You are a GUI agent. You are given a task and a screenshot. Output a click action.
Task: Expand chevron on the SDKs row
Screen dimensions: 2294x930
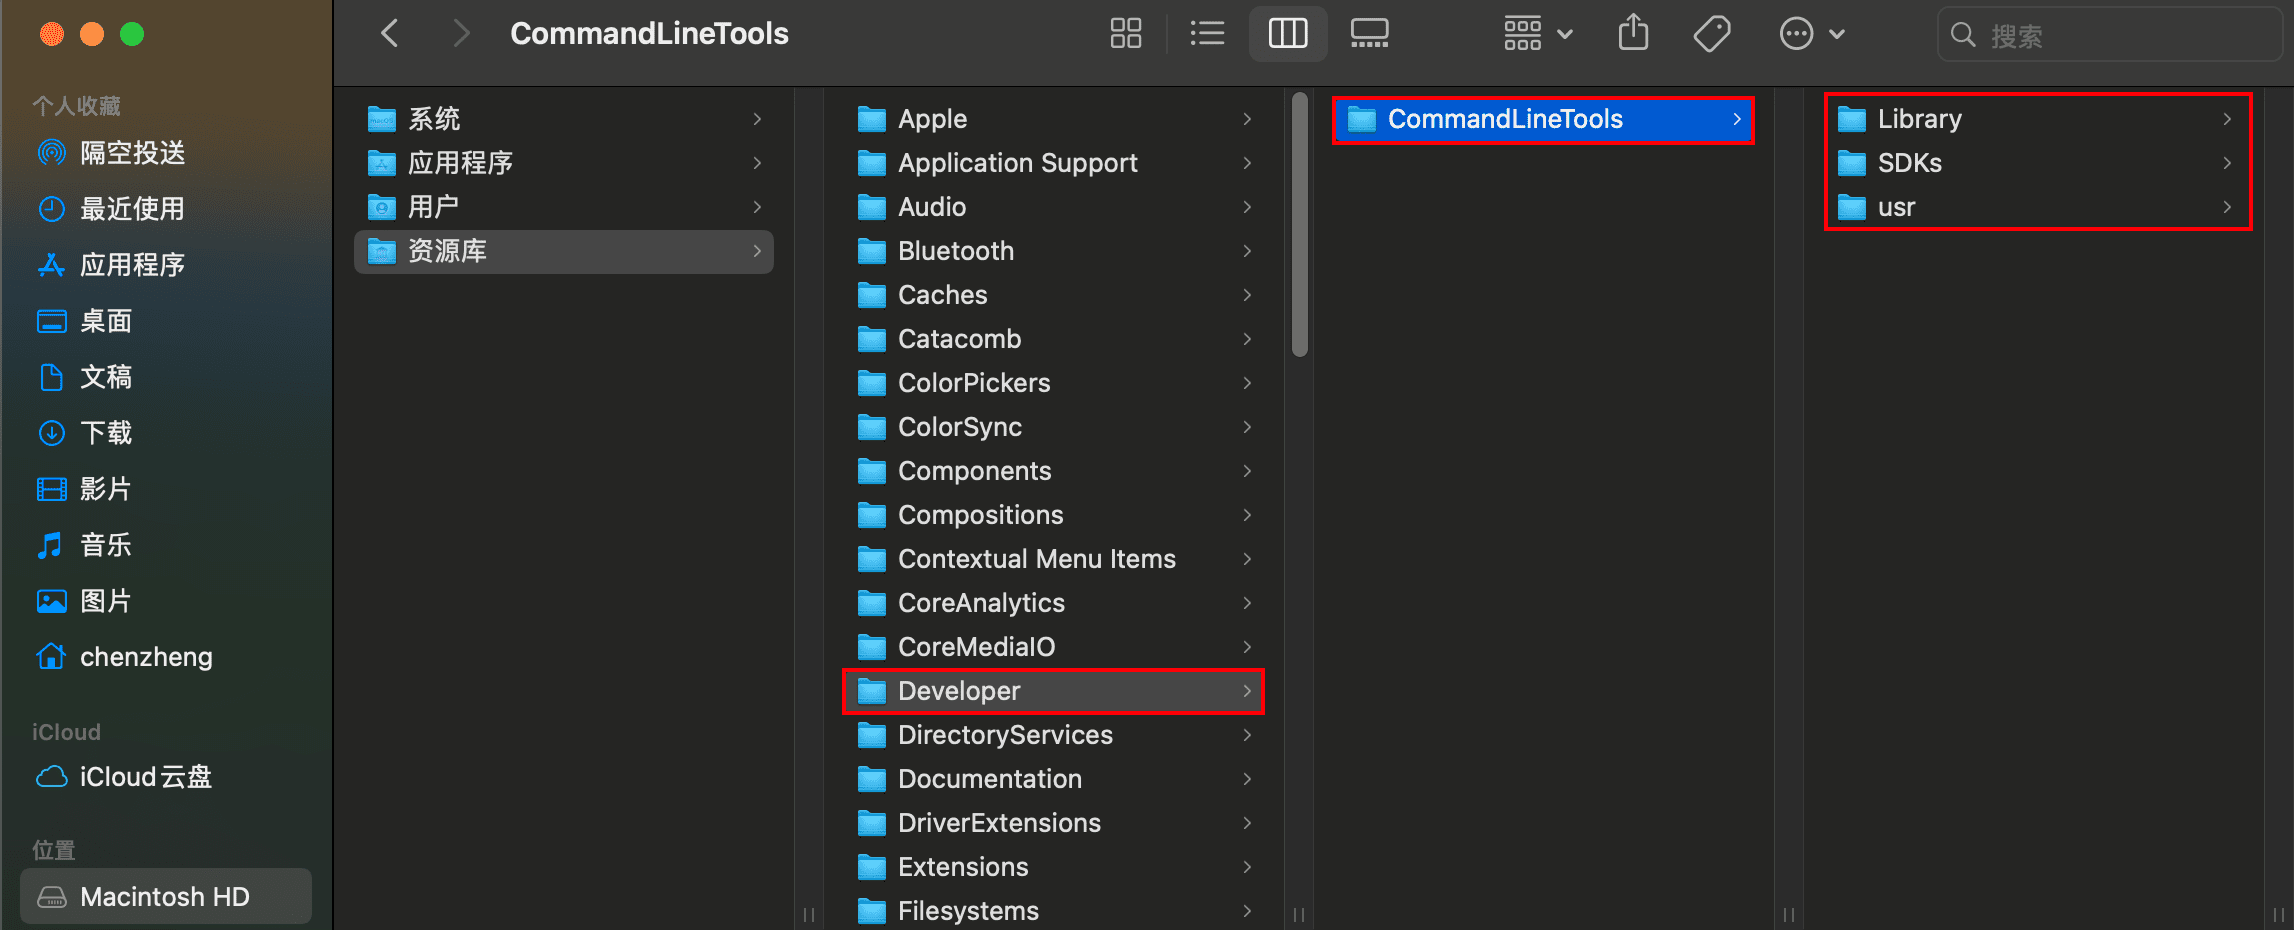(2227, 163)
